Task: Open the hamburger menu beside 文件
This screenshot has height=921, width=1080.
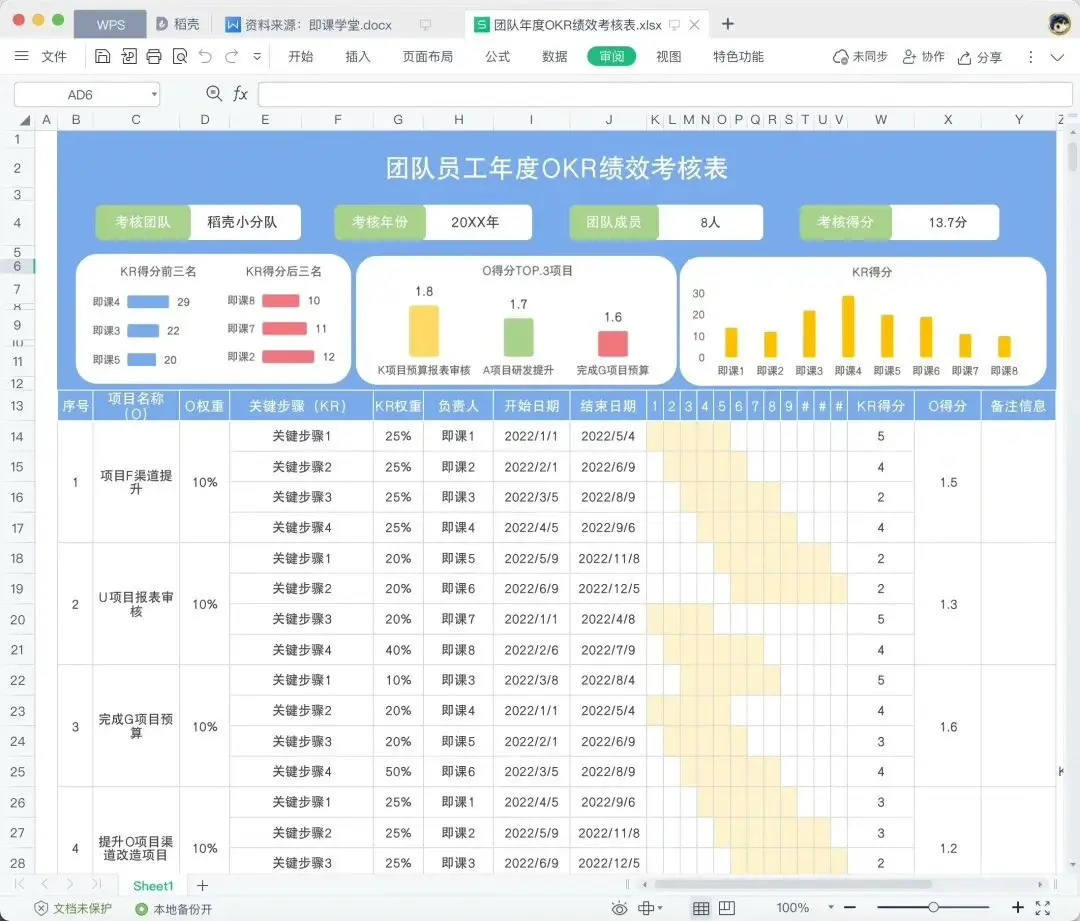Action: [21, 56]
